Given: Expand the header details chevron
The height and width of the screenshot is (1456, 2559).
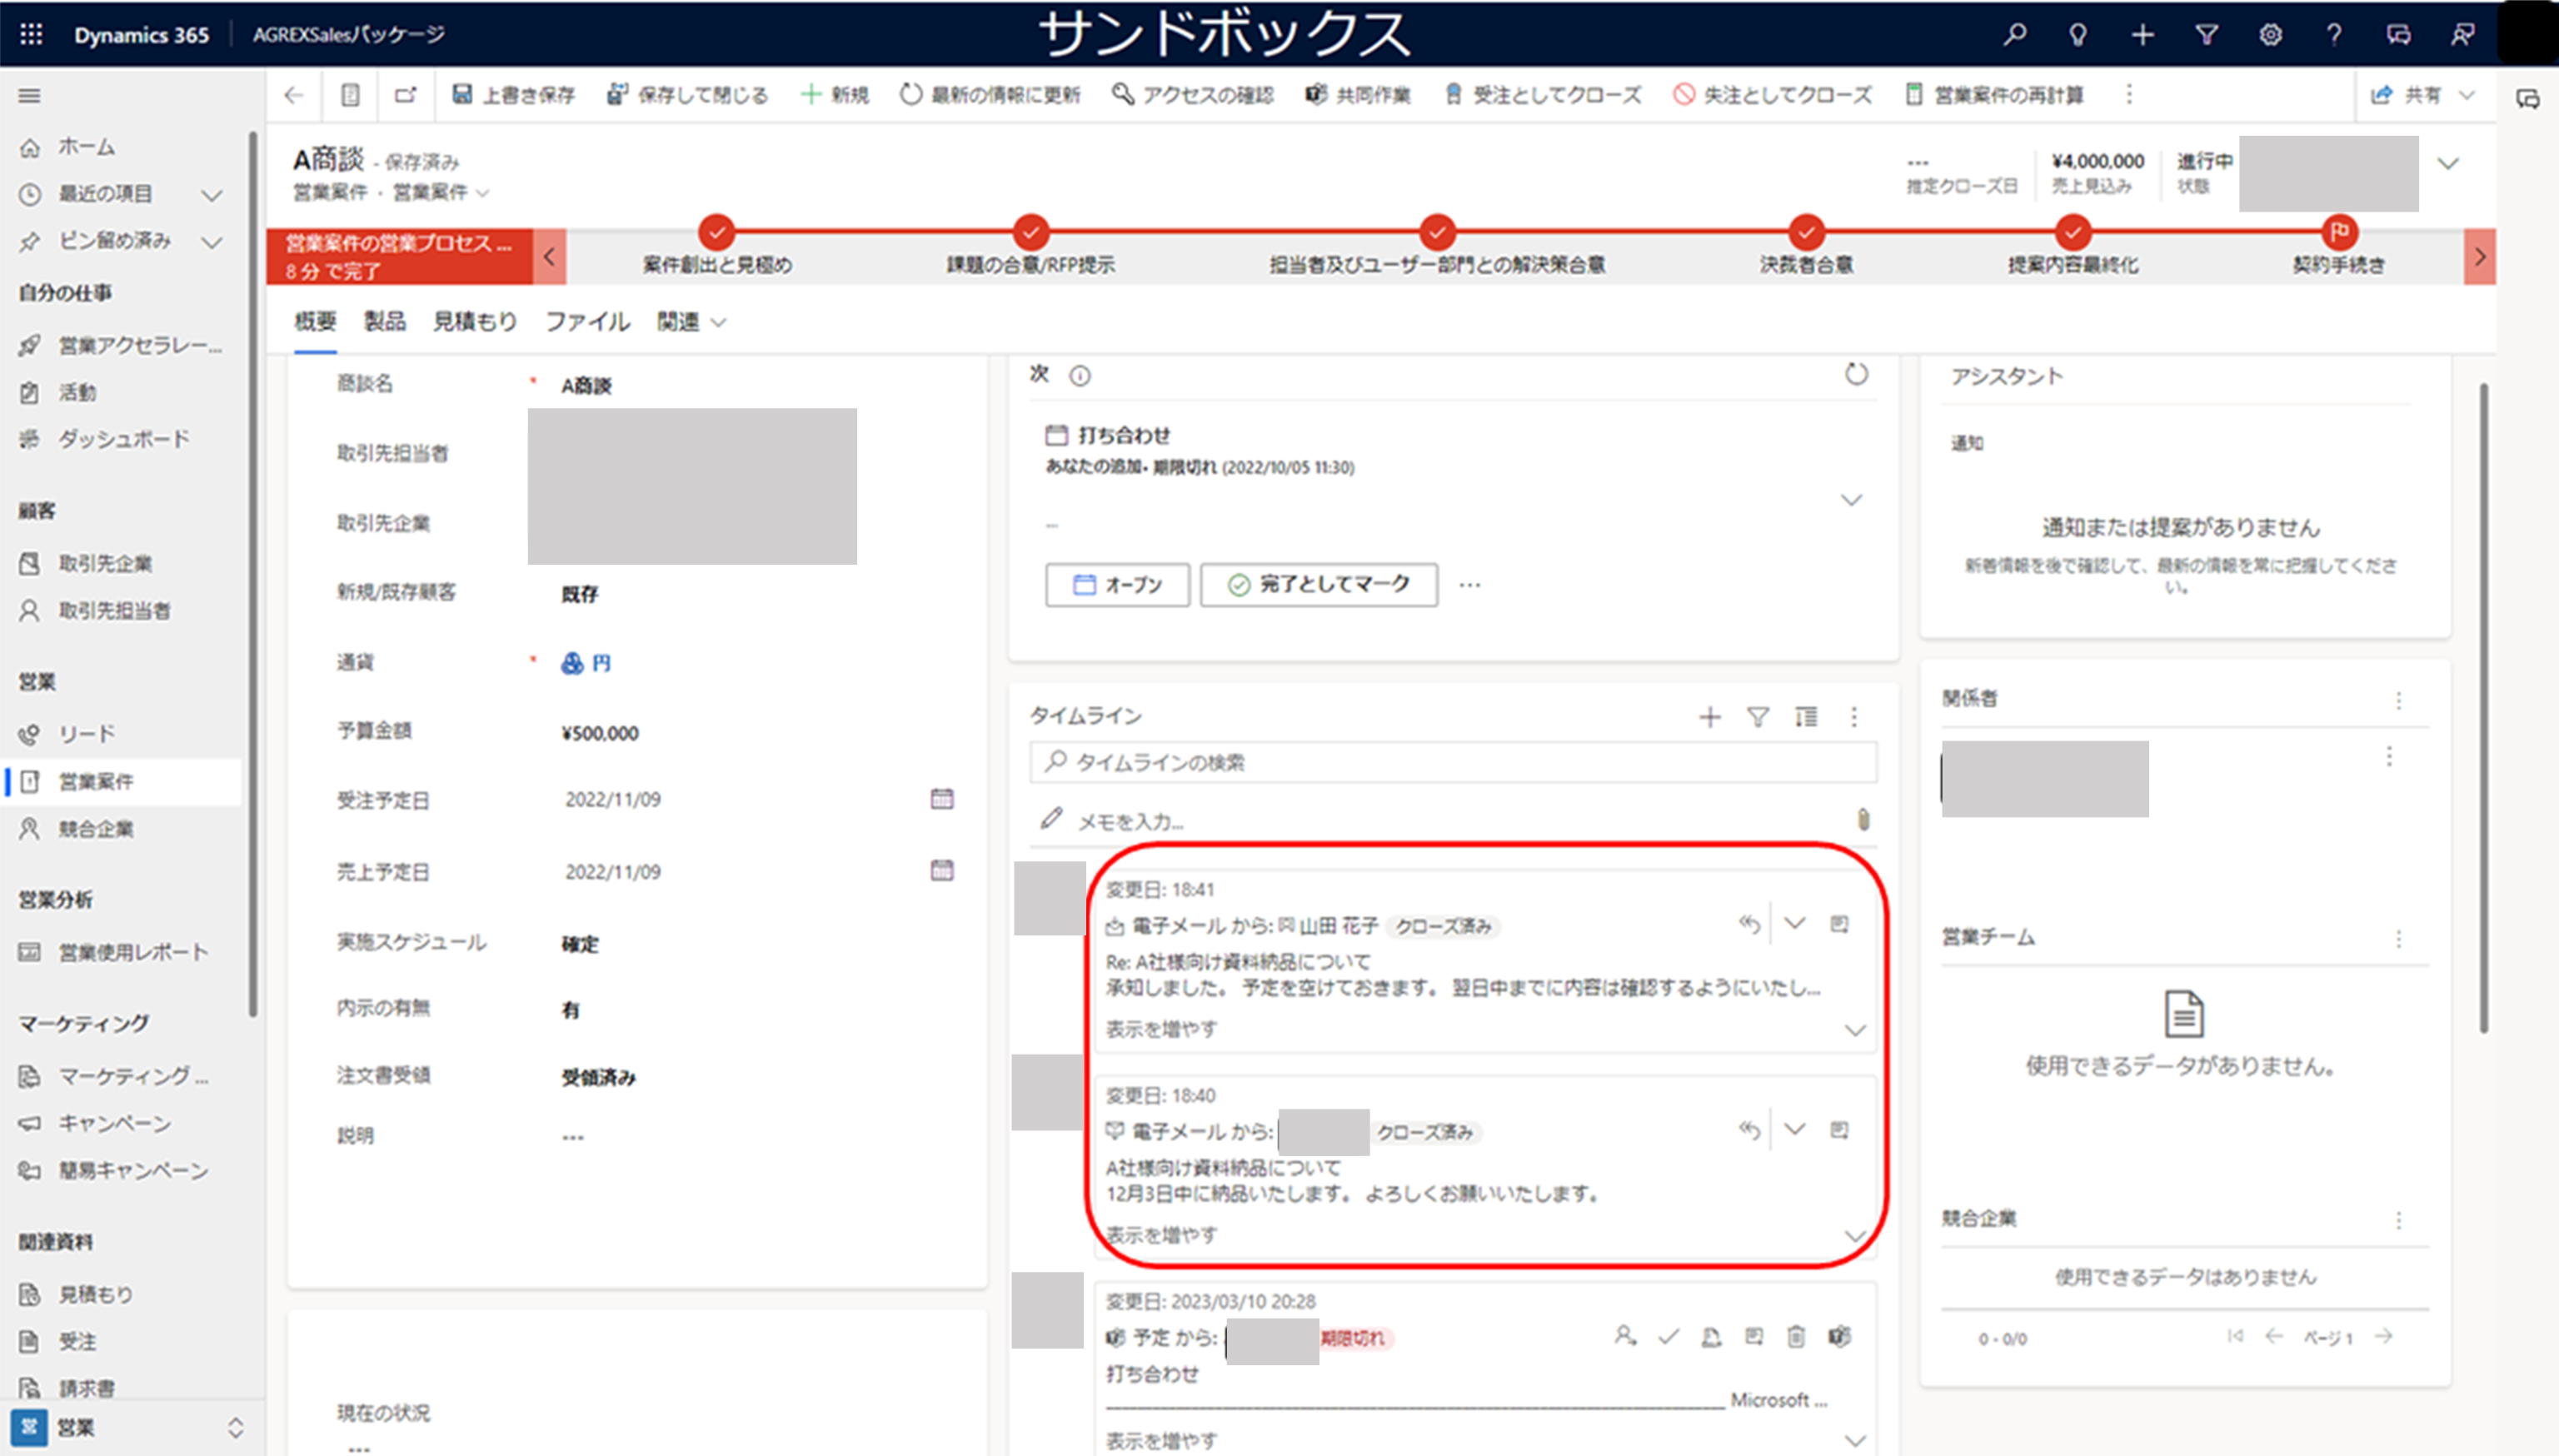Looking at the screenshot, I should pyautogui.click(x=2448, y=164).
